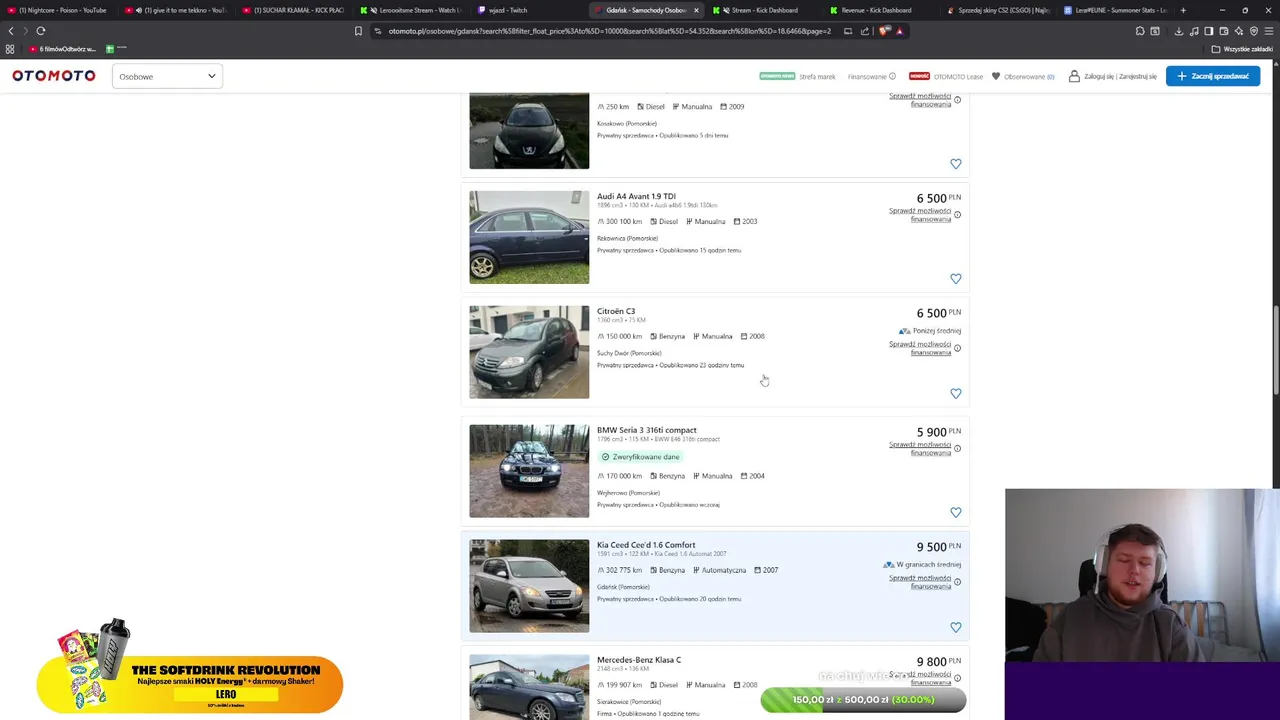This screenshot has height=720, width=1280.
Task: Open a new browser tab
Action: [x=1183, y=10]
